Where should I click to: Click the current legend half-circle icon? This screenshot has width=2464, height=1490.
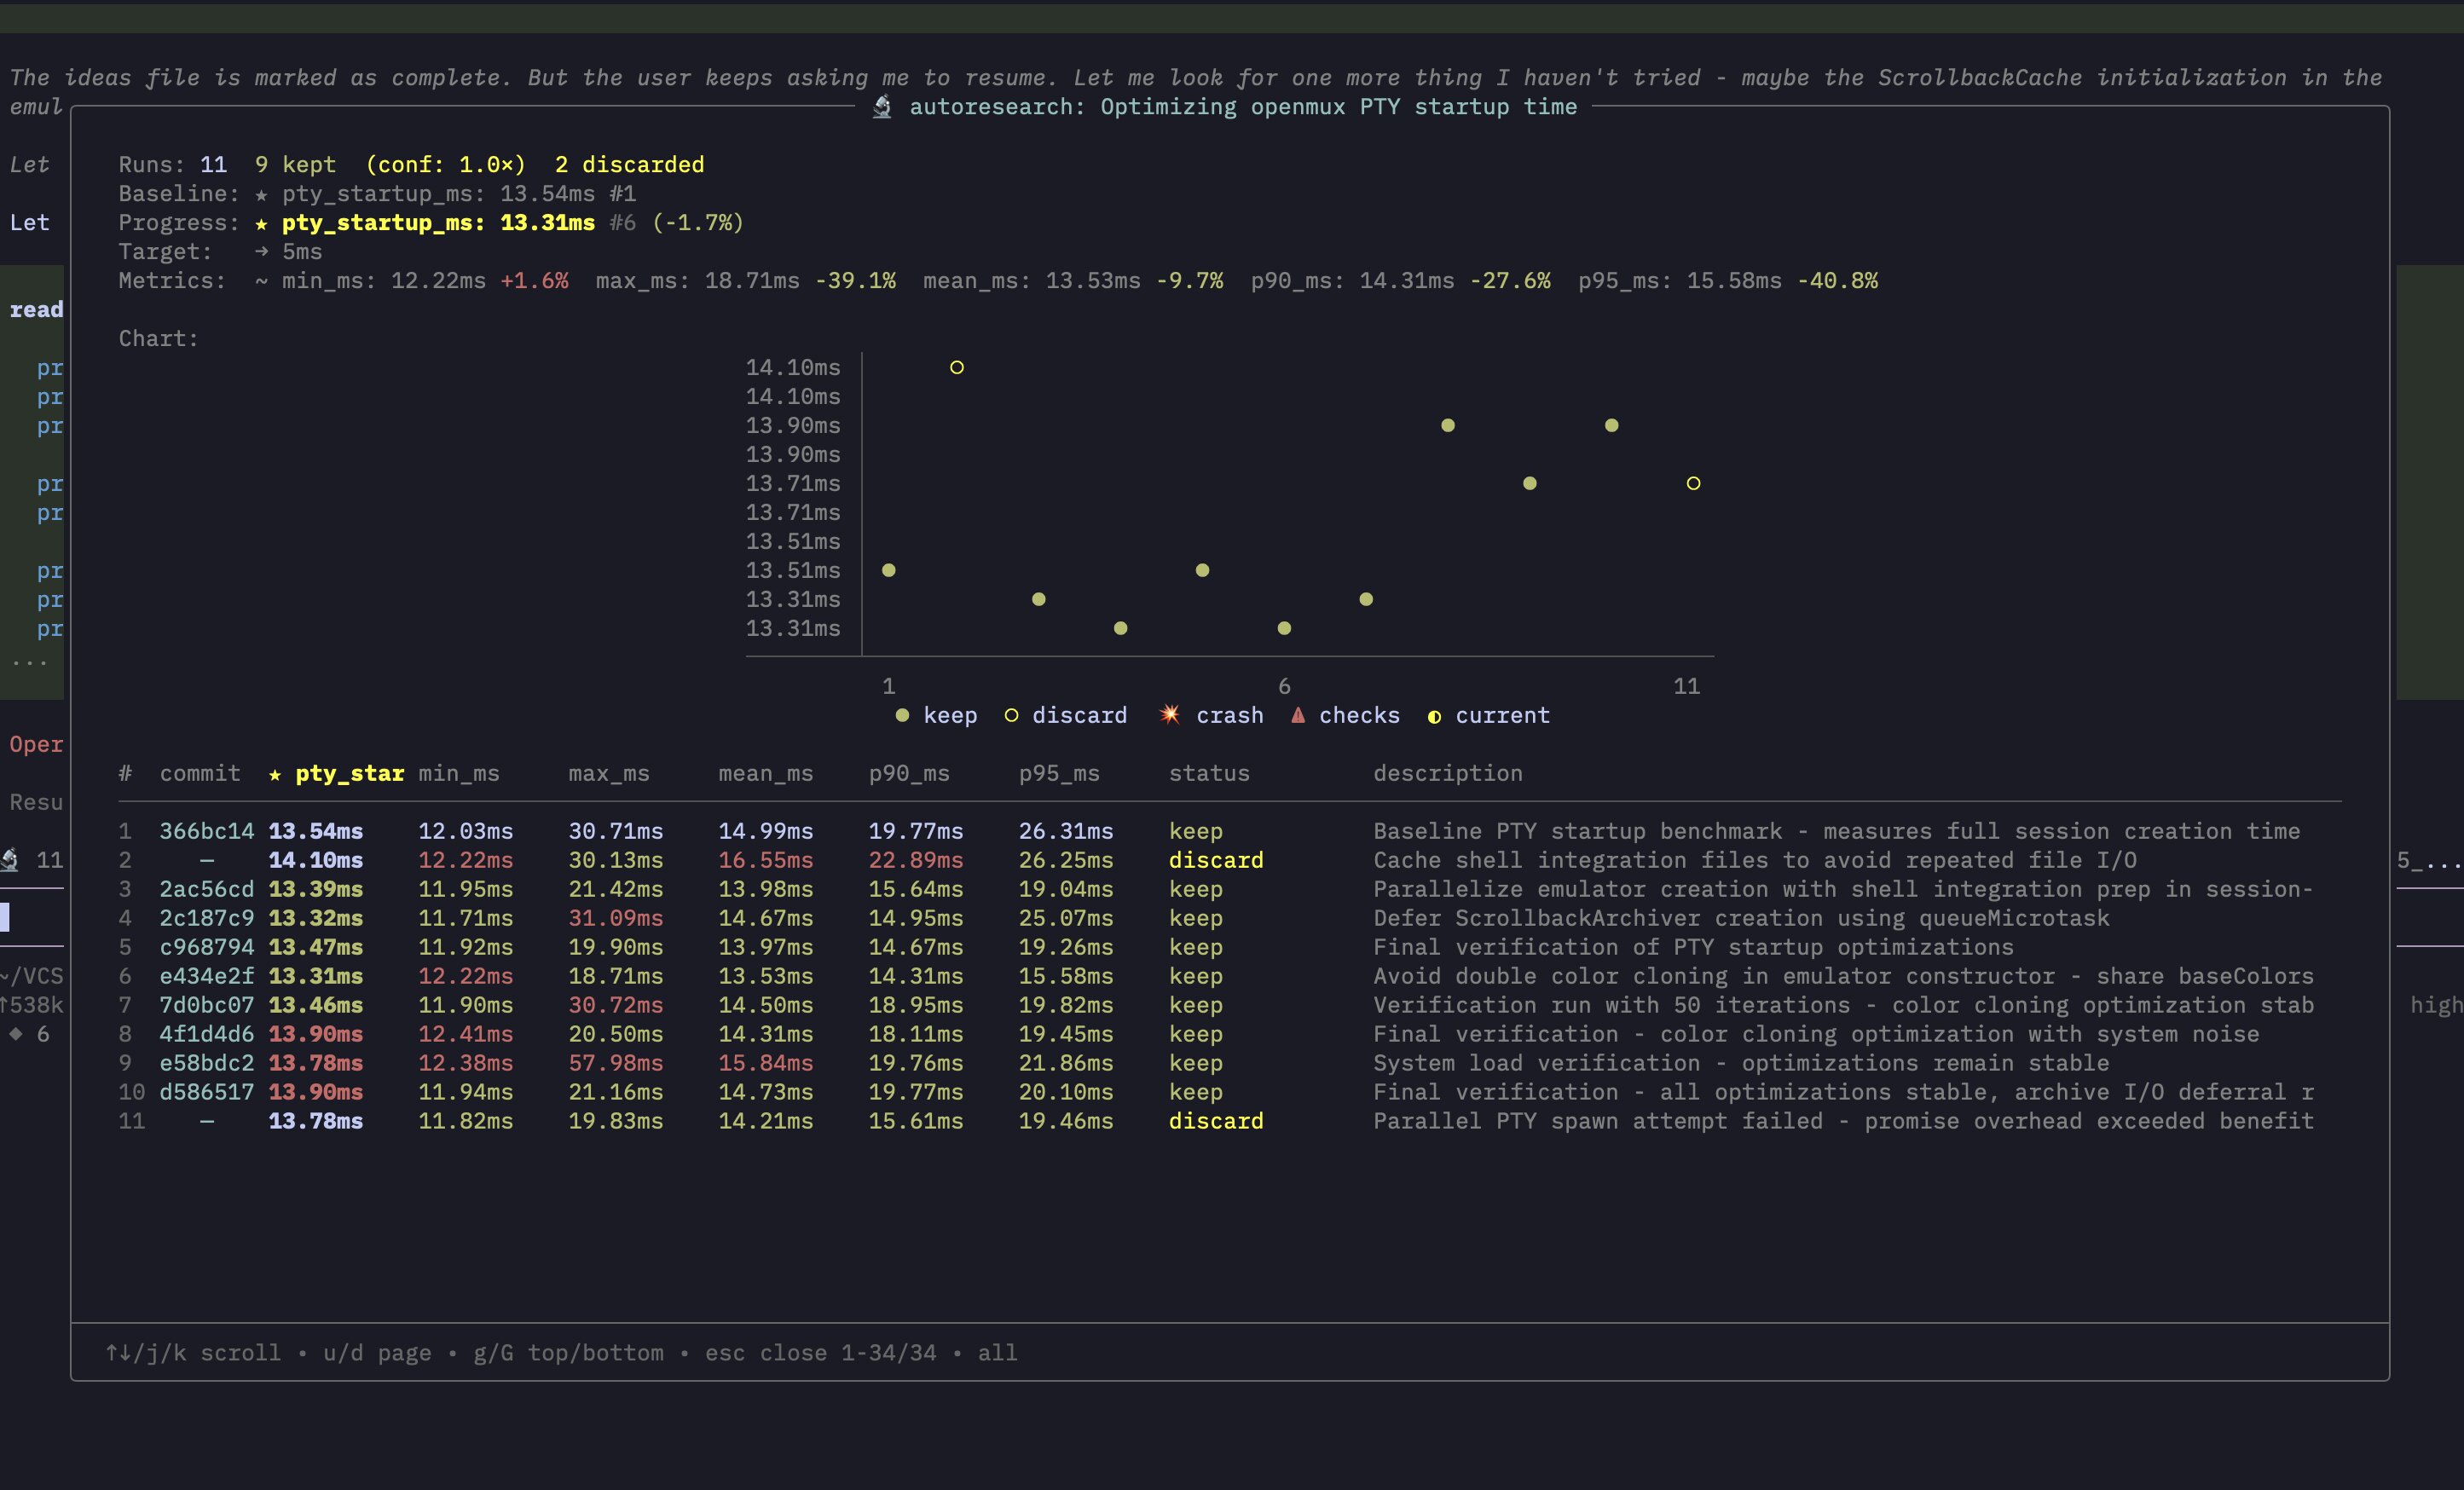(x=1434, y=716)
